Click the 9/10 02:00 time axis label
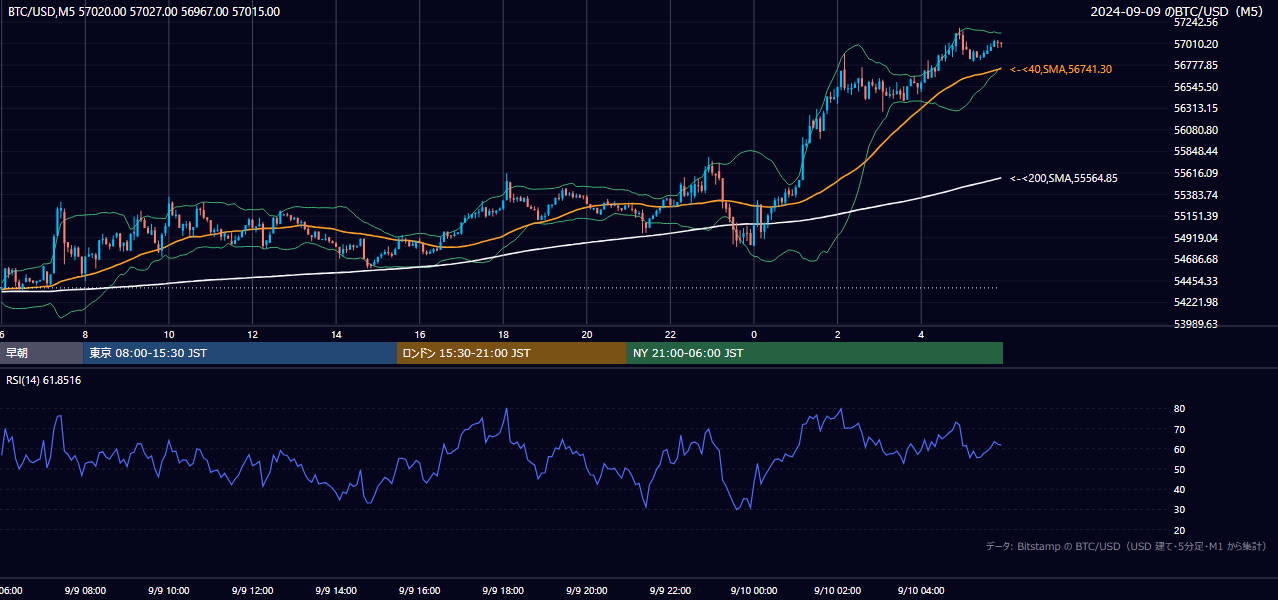 [x=838, y=591]
